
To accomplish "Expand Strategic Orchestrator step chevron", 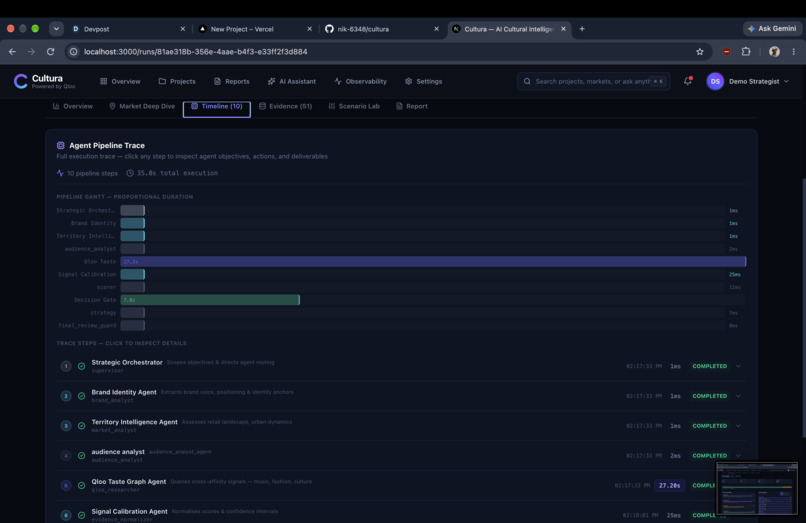I will pyautogui.click(x=738, y=366).
